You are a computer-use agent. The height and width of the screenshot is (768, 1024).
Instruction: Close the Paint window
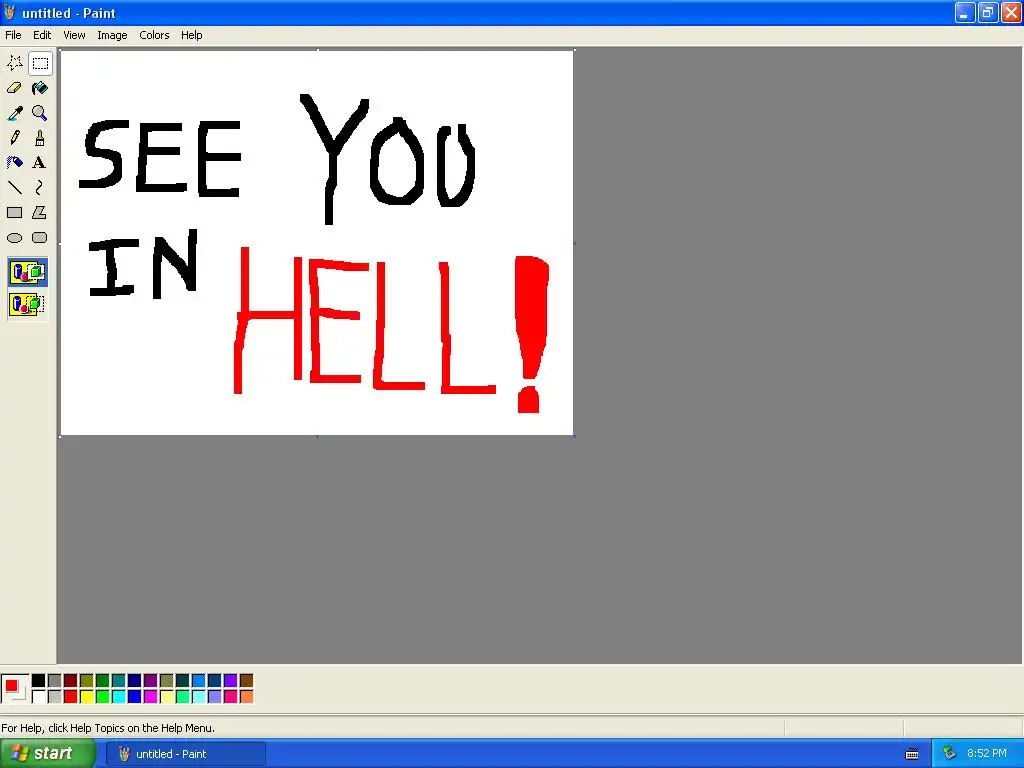click(x=1011, y=12)
